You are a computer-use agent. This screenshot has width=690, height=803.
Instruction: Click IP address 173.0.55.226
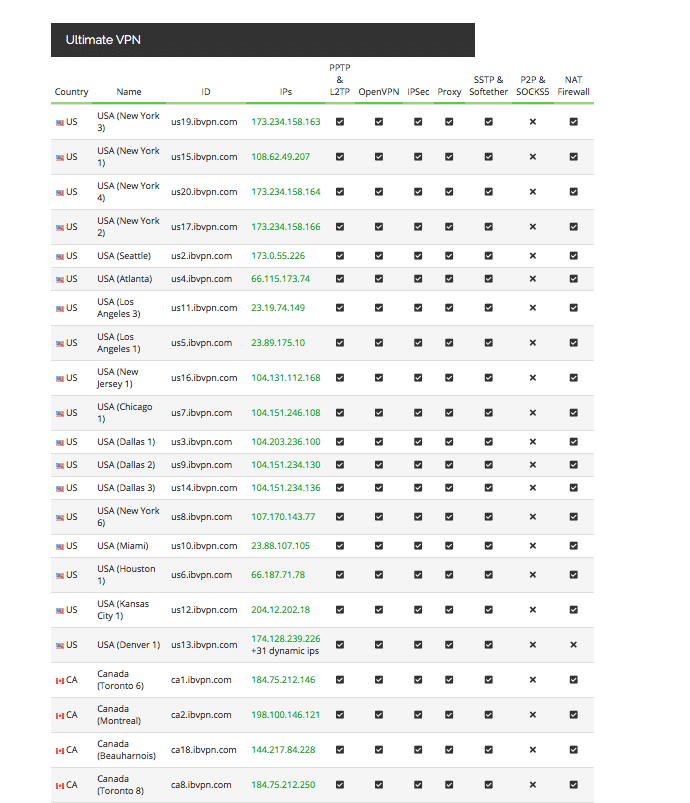[278, 256]
